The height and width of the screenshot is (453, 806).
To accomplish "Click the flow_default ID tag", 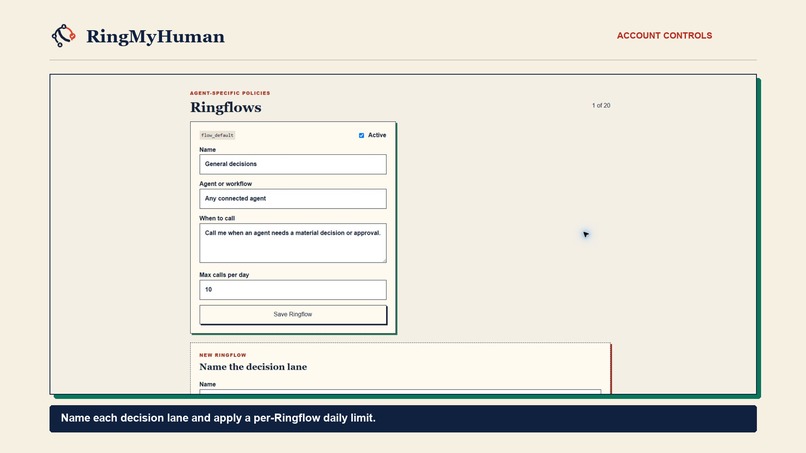I will [x=217, y=135].
